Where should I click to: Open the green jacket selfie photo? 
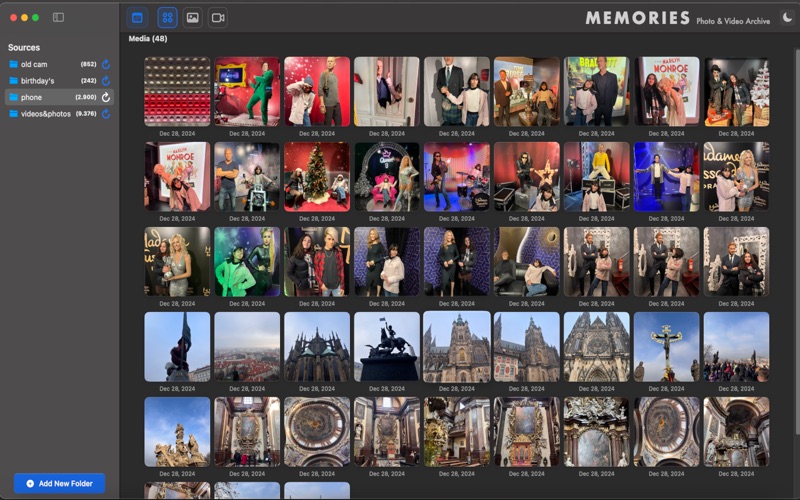click(x=247, y=262)
